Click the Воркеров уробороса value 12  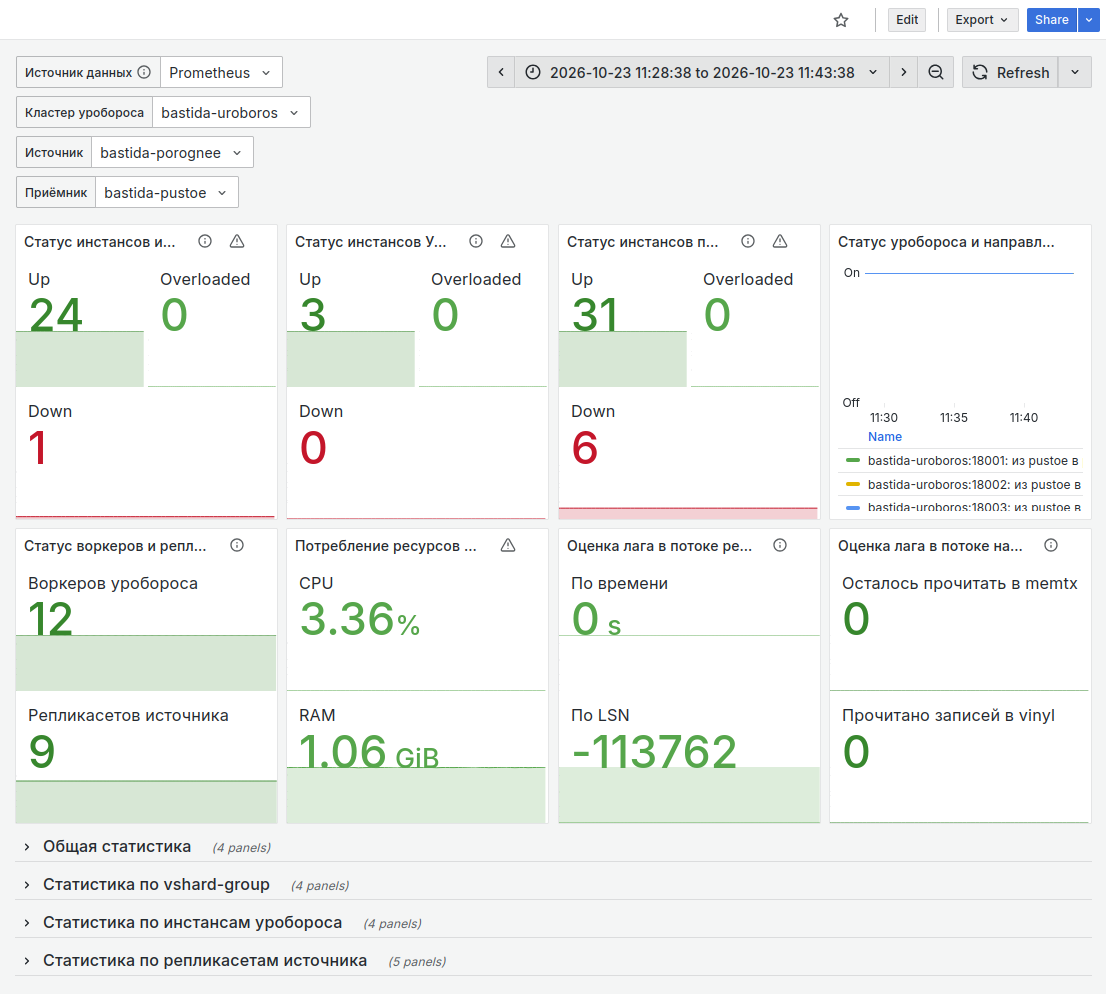[50, 619]
